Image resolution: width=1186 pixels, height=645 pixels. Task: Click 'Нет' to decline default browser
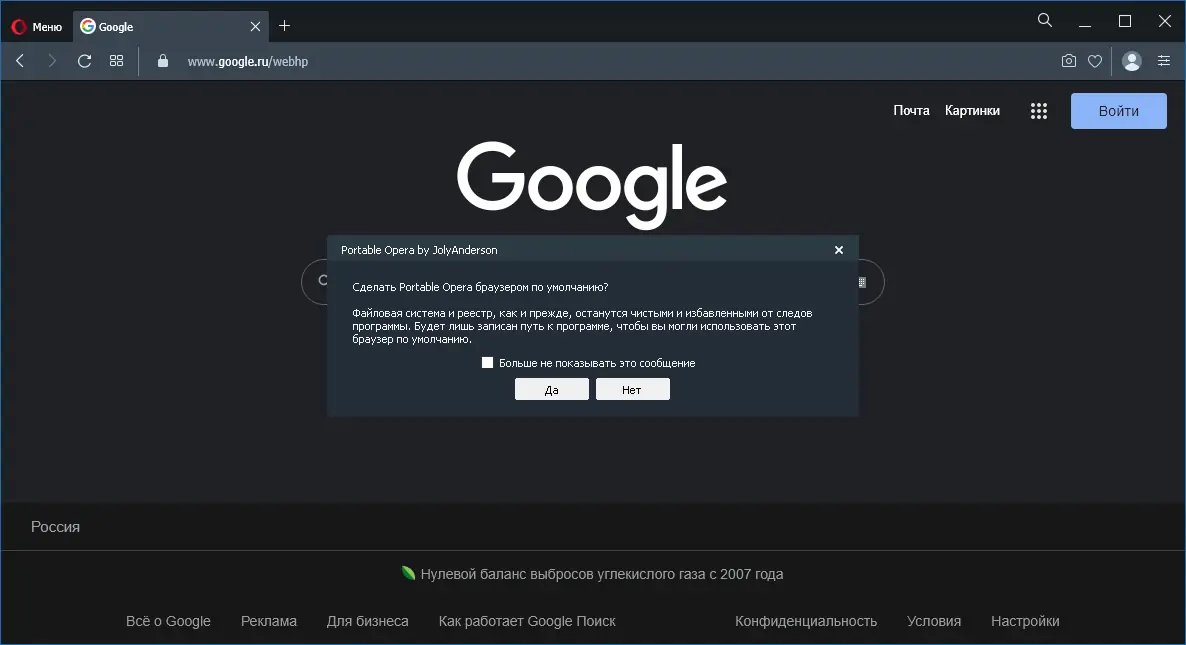[x=632, y=389]
